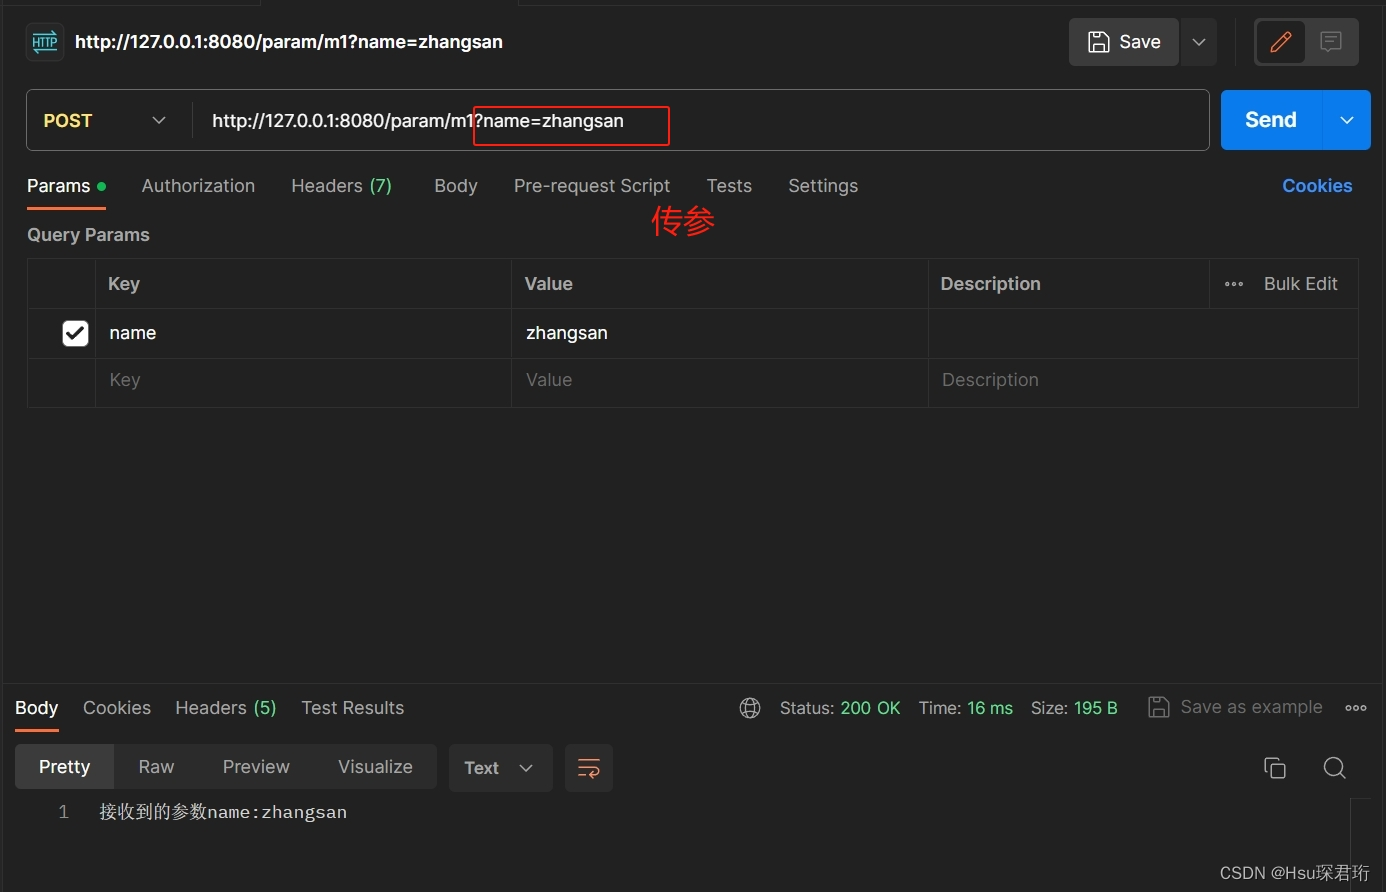The width and height of the screenshot is (1386, 892).
Task: Uncheck the name parameter checkbox
Action: pyautogui.click(x=75, y=333)
